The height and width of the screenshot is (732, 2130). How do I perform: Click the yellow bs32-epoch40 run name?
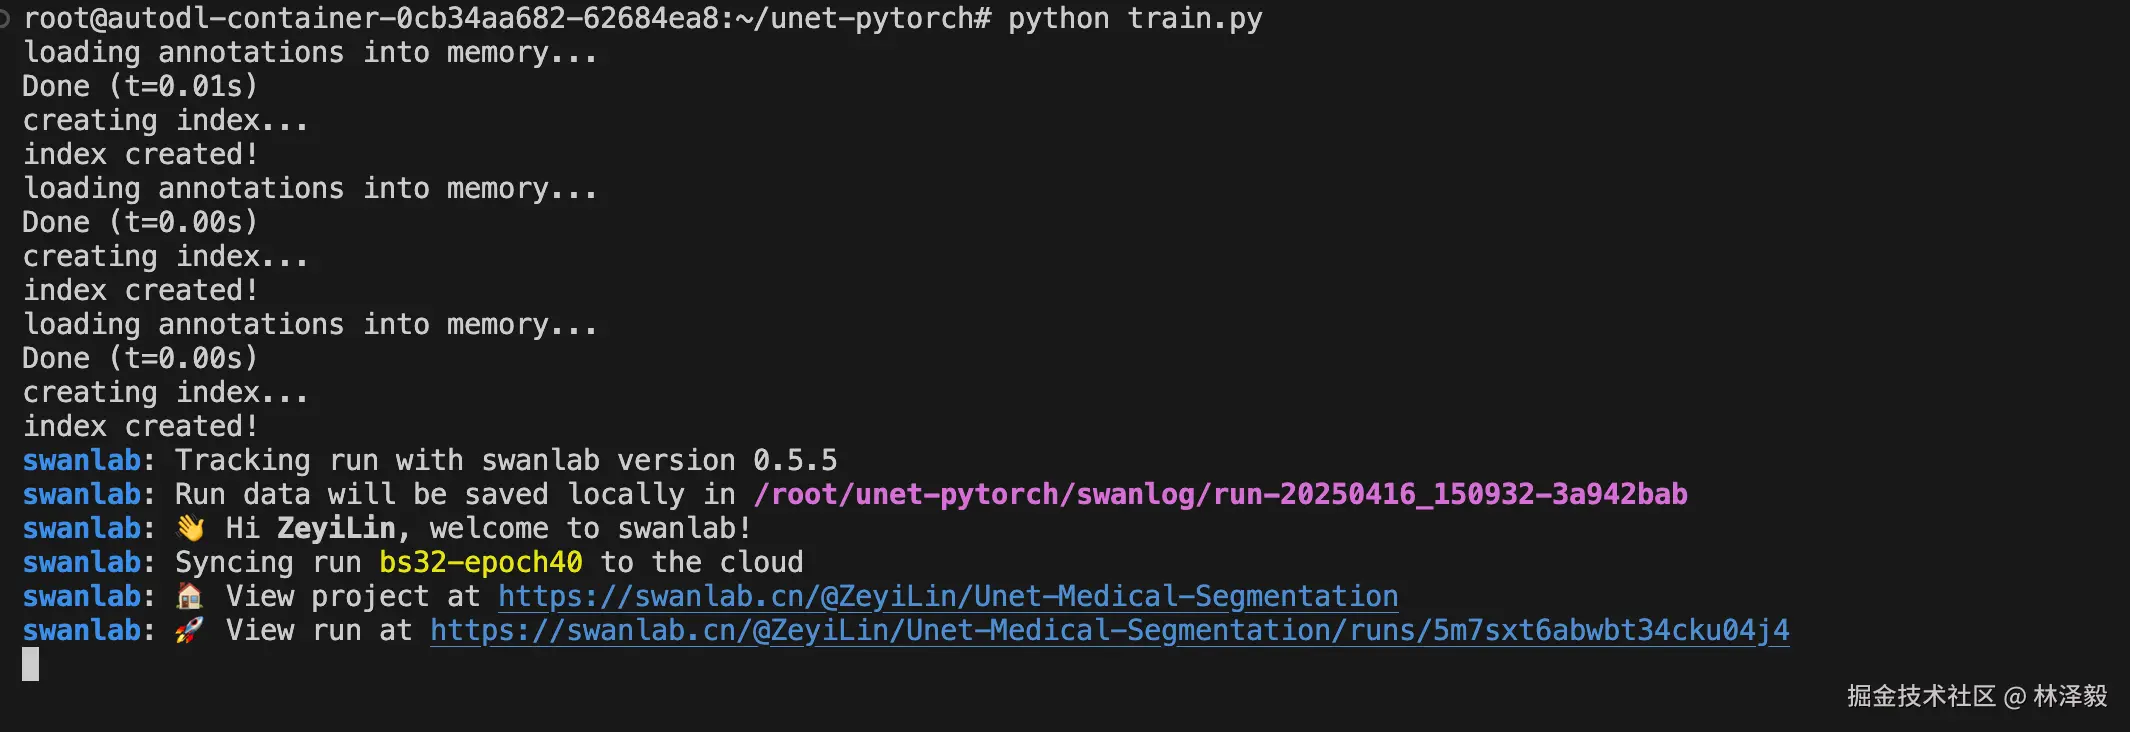480,562
